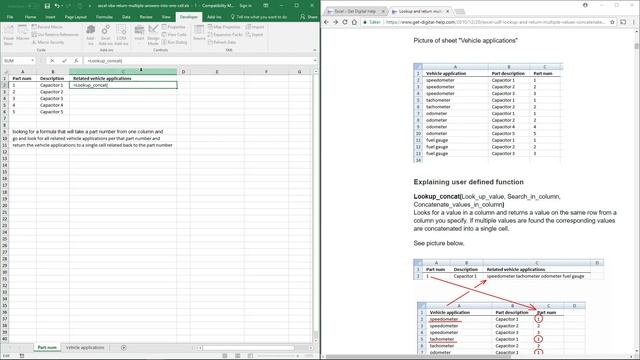640x360 pixels.
Task: Expand the formula bar
Action: pos(315,61)
